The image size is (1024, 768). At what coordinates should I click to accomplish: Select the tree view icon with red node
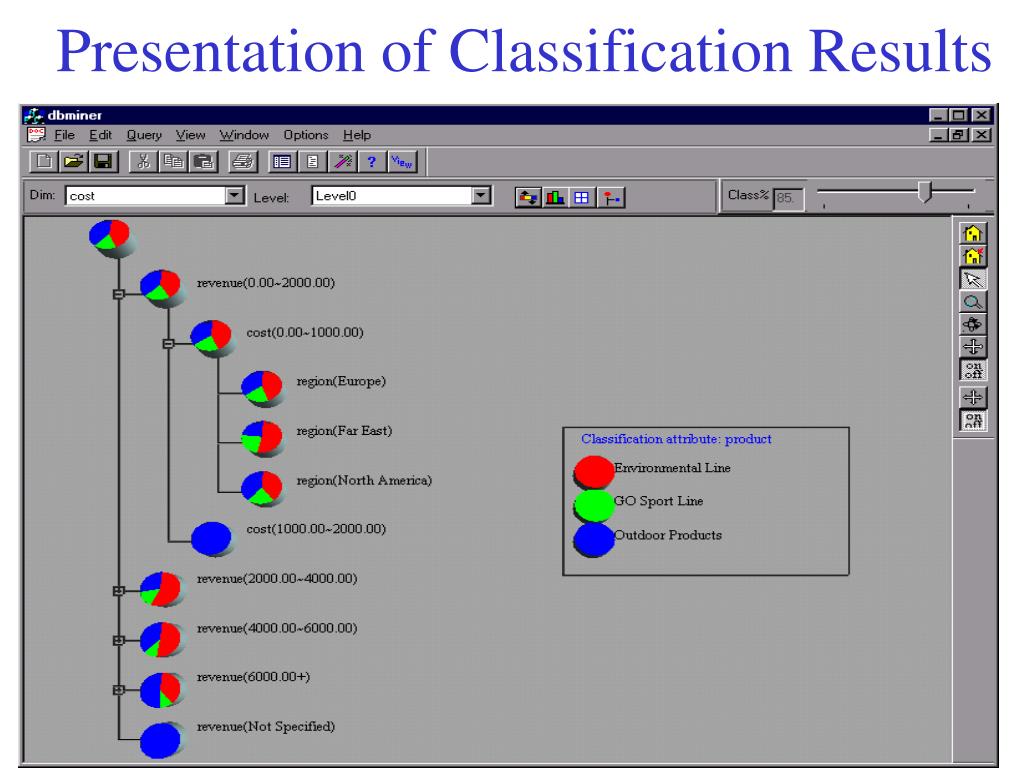(611, 197)
